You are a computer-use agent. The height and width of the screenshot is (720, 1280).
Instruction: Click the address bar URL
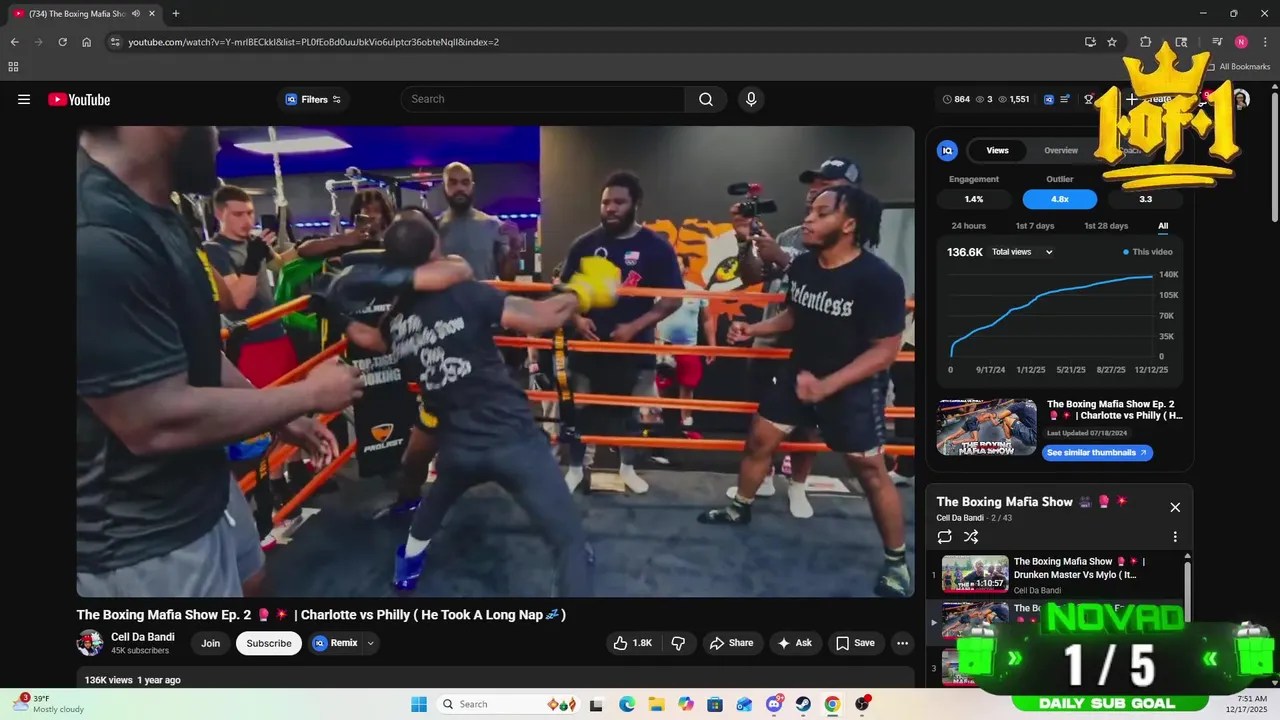pyautogui.click(x=314, y=42)
